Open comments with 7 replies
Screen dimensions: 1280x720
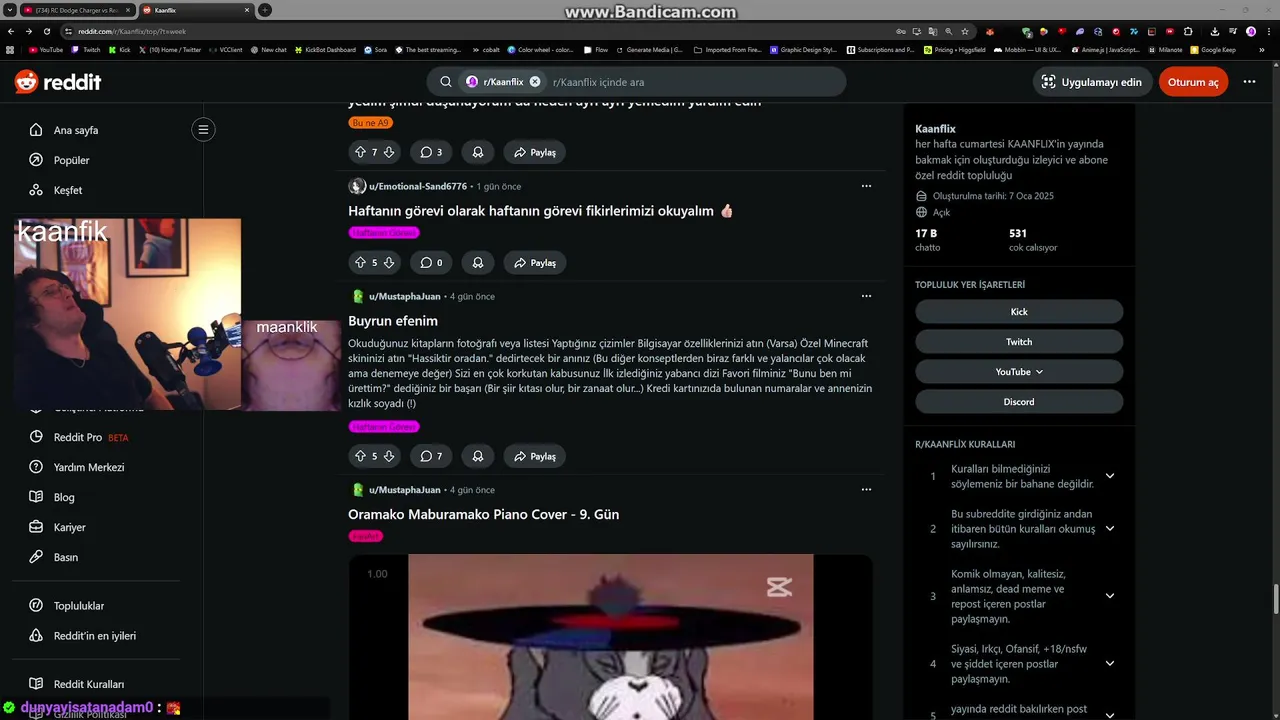coord(431,456)
